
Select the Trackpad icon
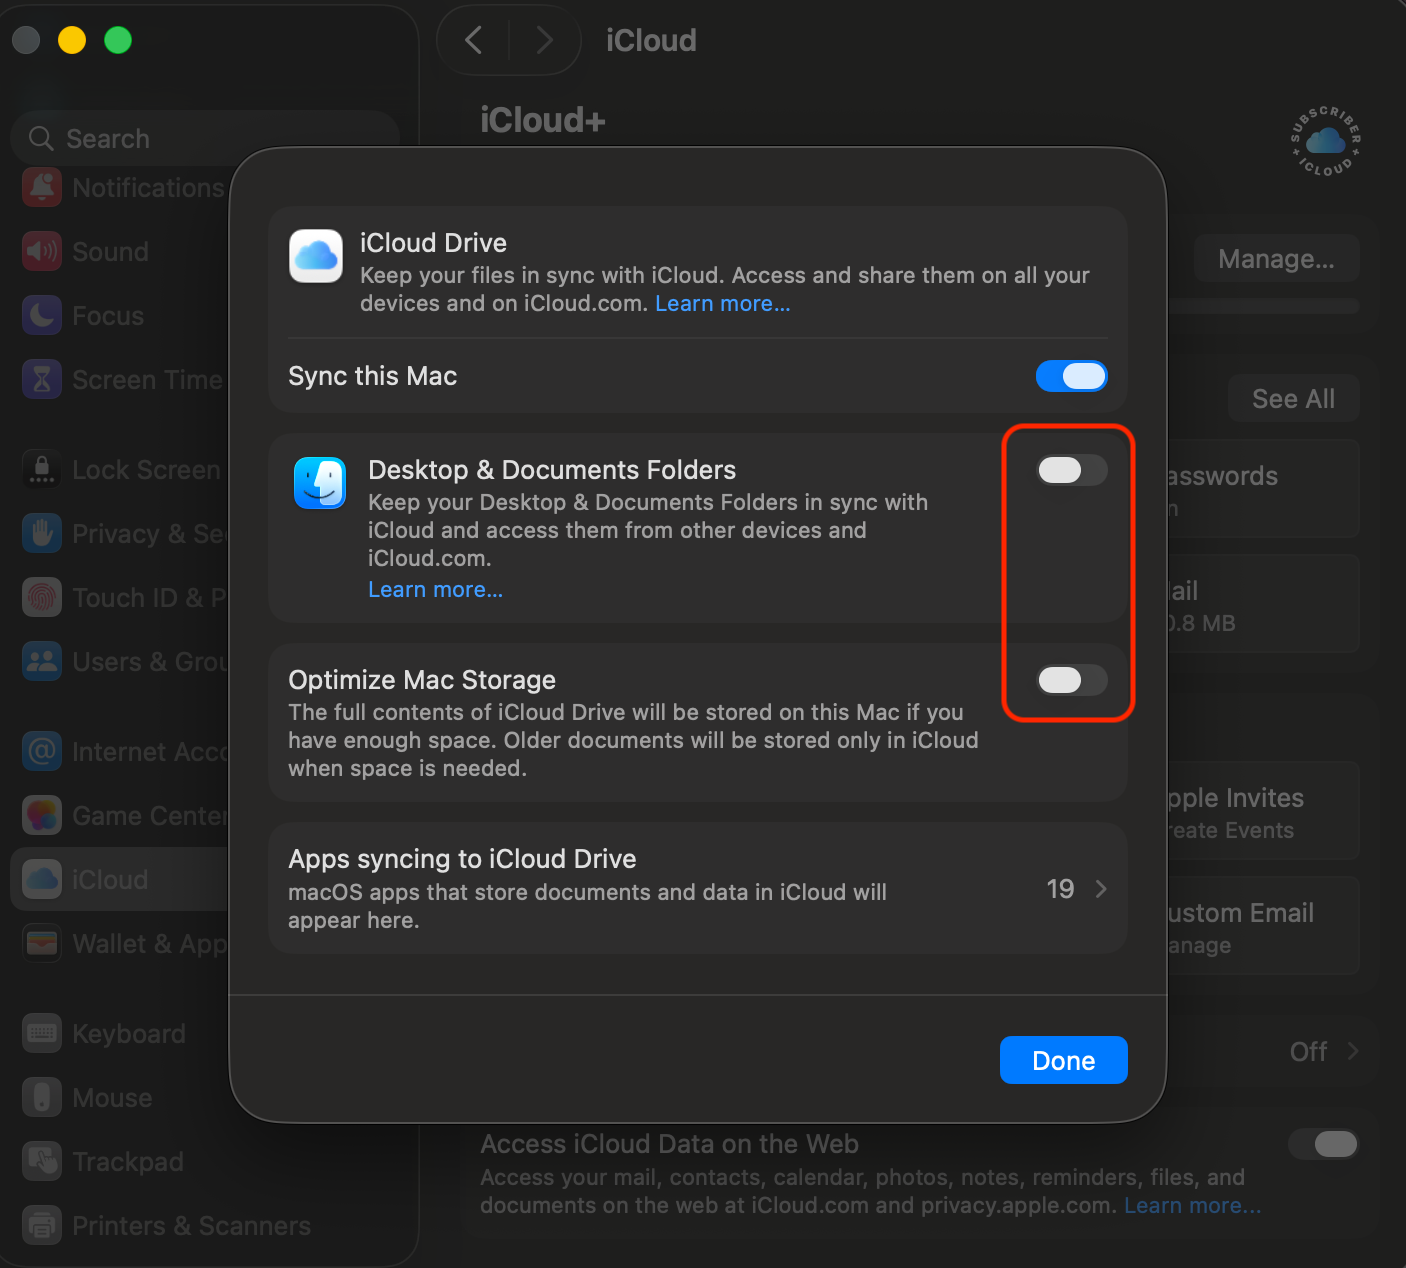pyautogui.click(x=42, y=1162)
